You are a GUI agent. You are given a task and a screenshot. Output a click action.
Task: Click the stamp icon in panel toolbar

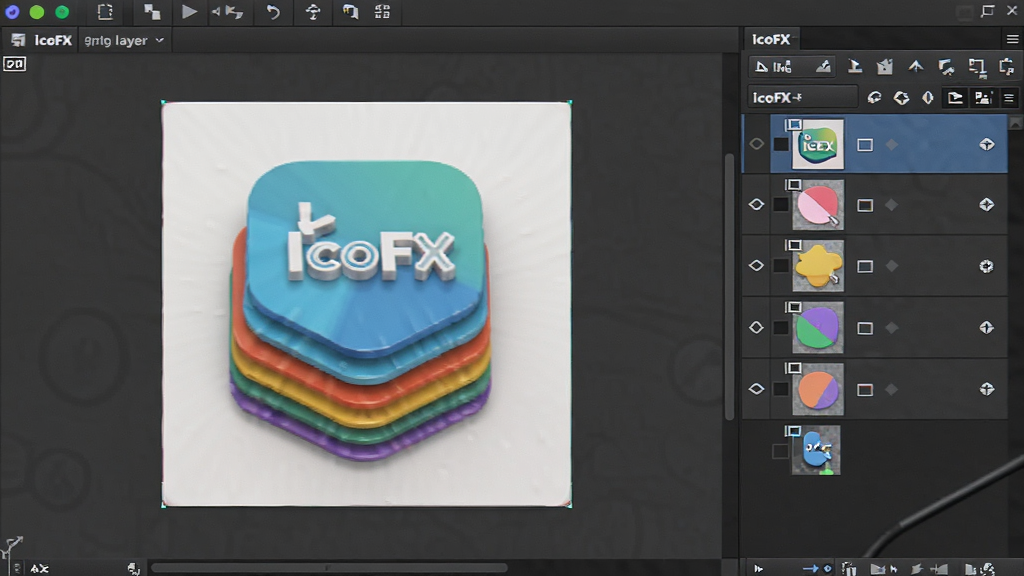(x=854, y=66)
